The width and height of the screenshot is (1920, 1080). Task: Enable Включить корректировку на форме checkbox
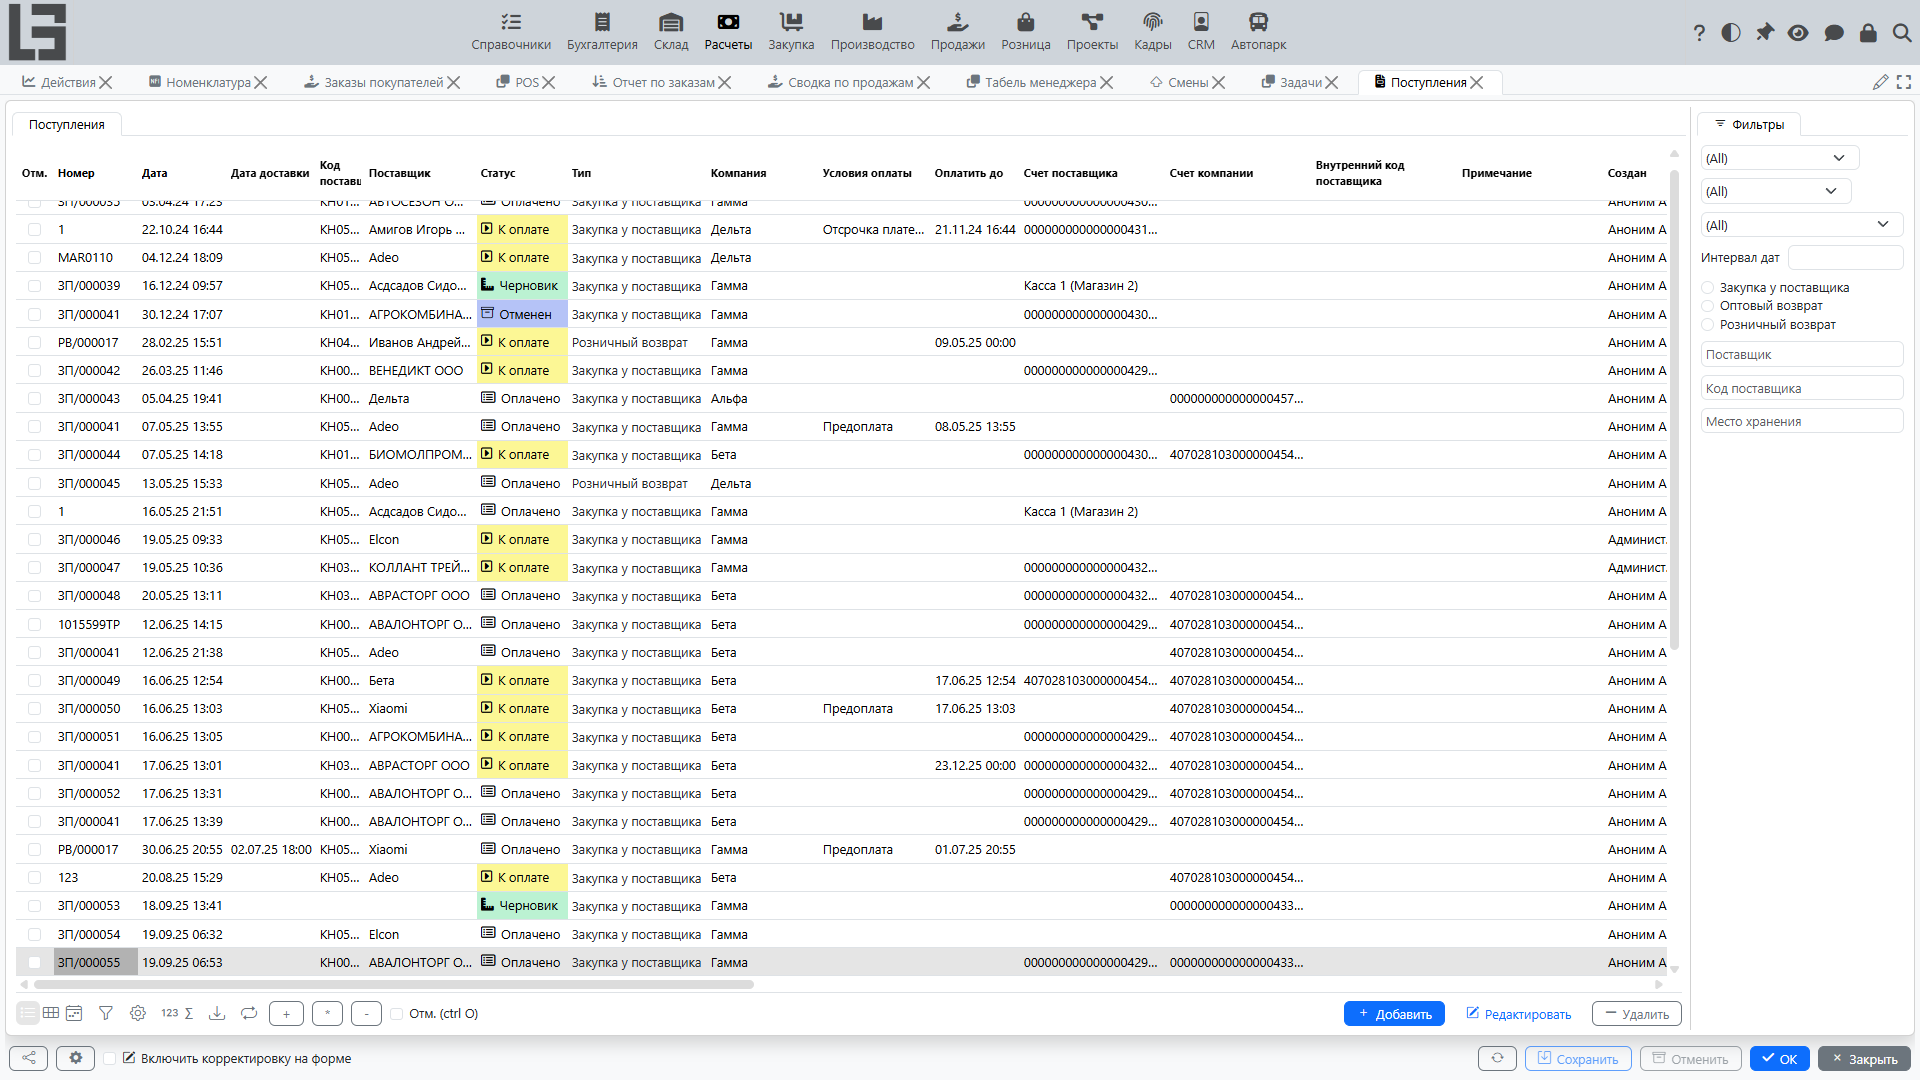110,1058
